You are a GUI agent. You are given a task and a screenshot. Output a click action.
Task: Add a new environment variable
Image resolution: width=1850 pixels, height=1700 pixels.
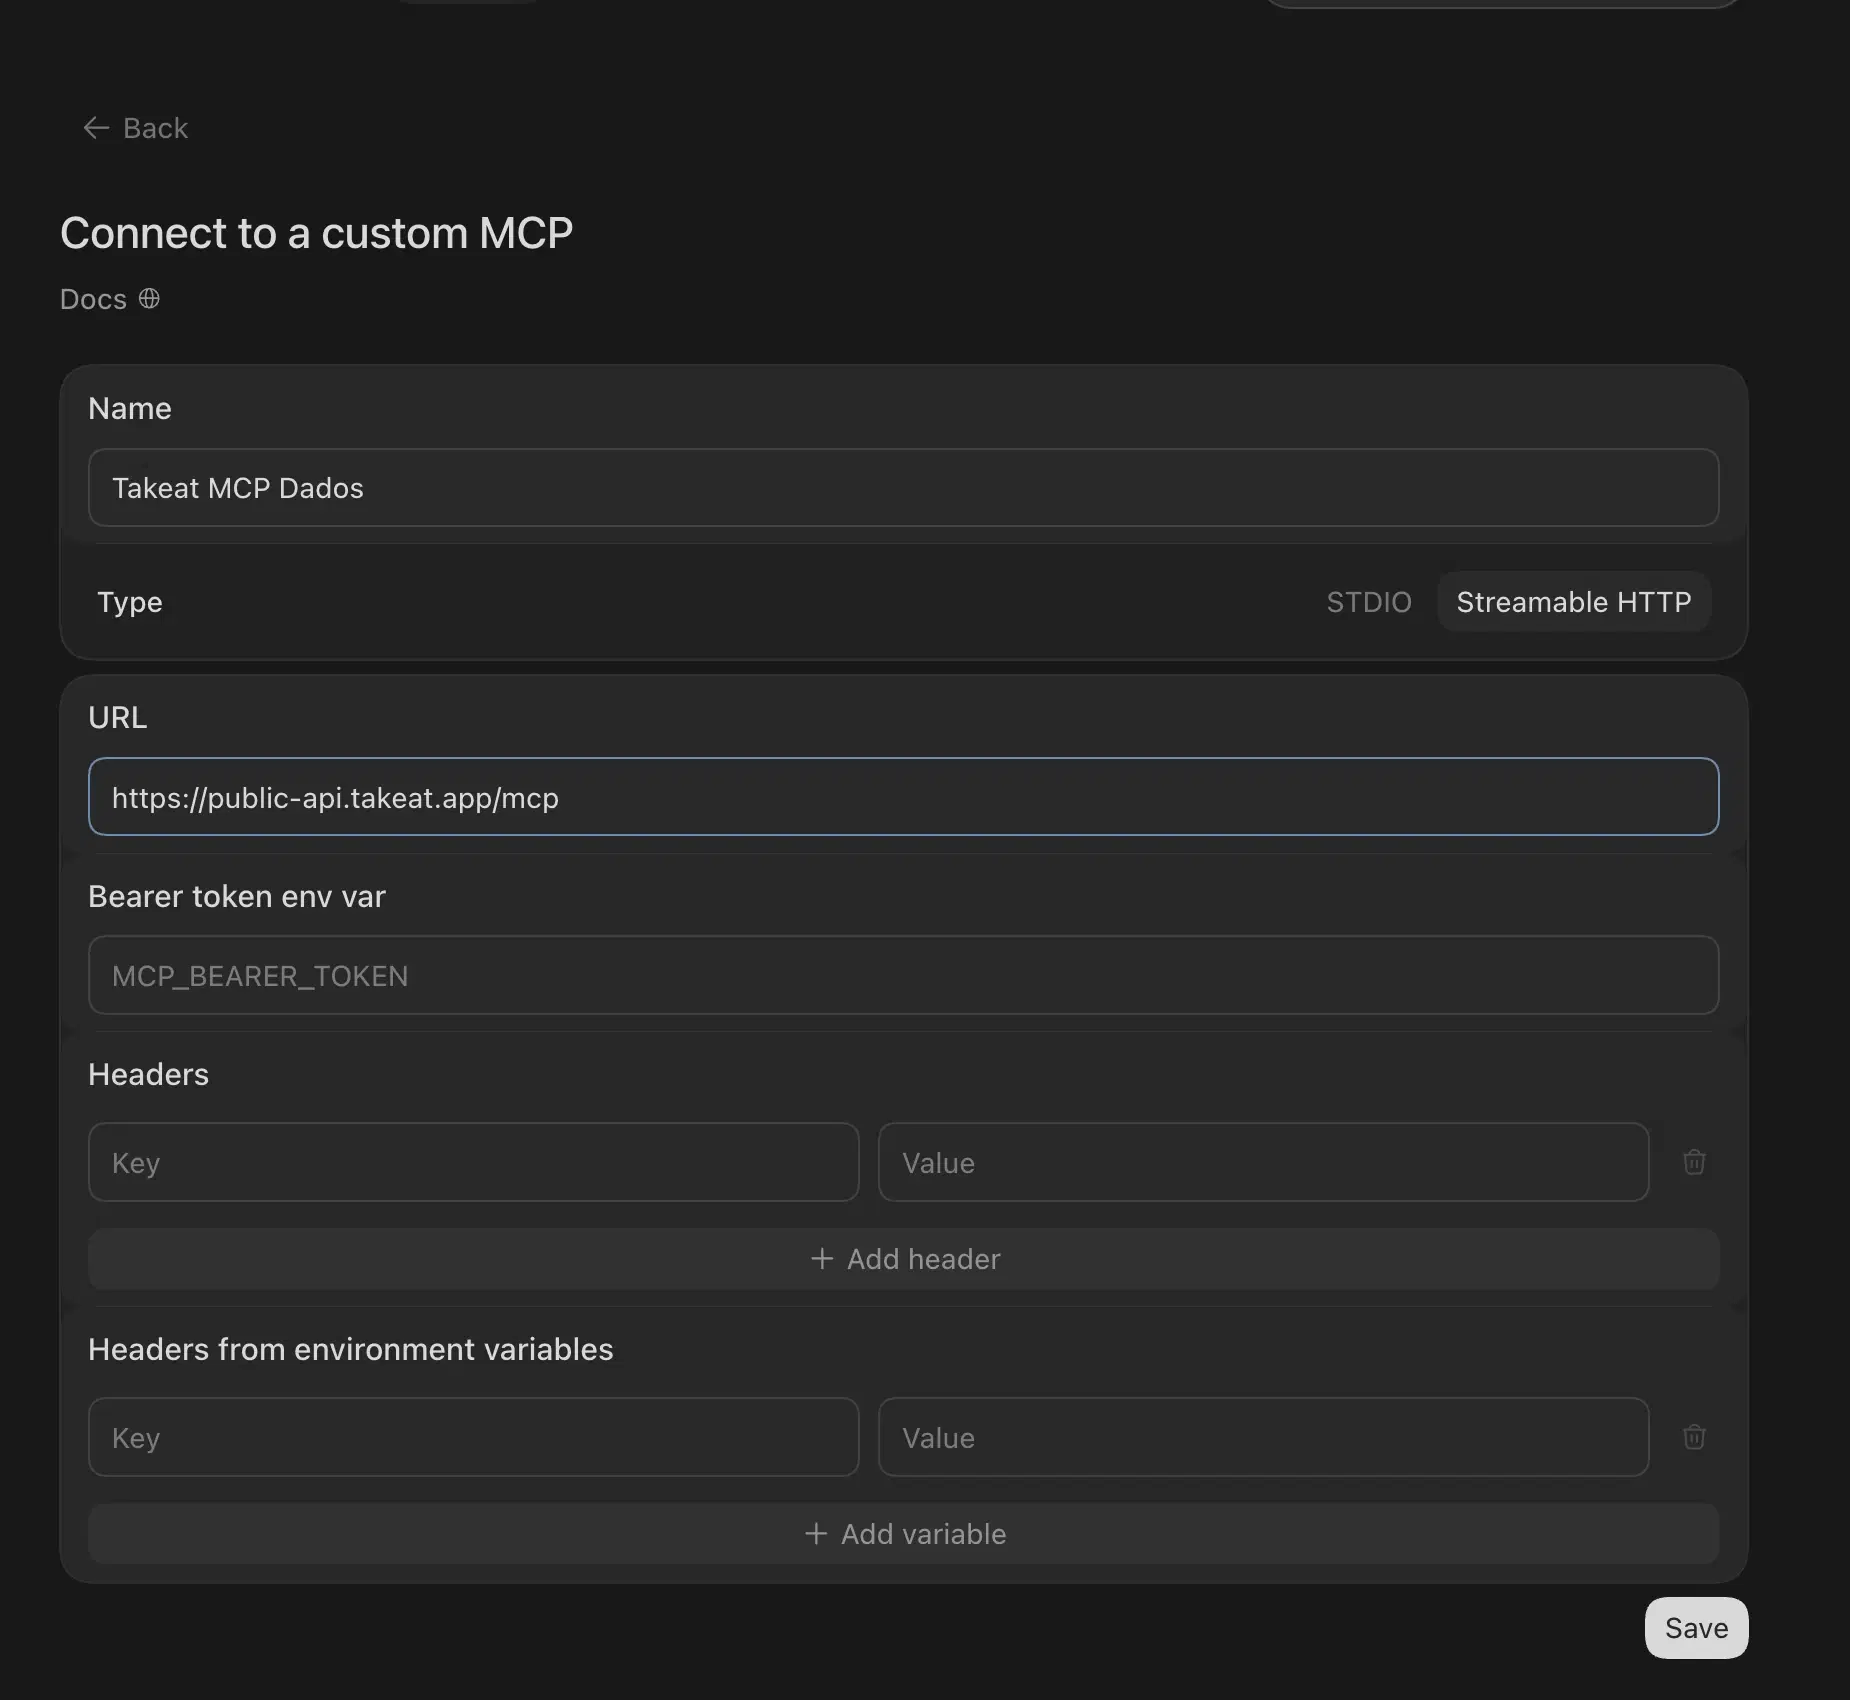point(903,1534)
